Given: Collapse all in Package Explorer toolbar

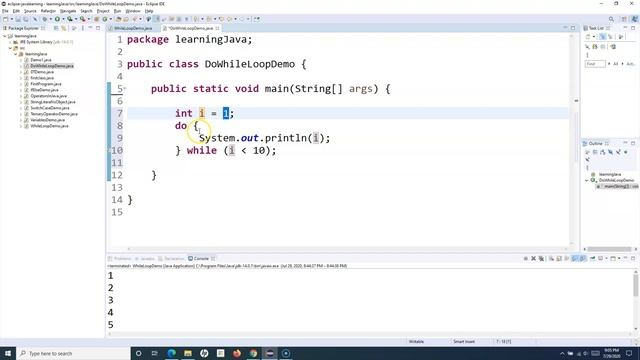Looking at the screenshot, I should (56, 28).
